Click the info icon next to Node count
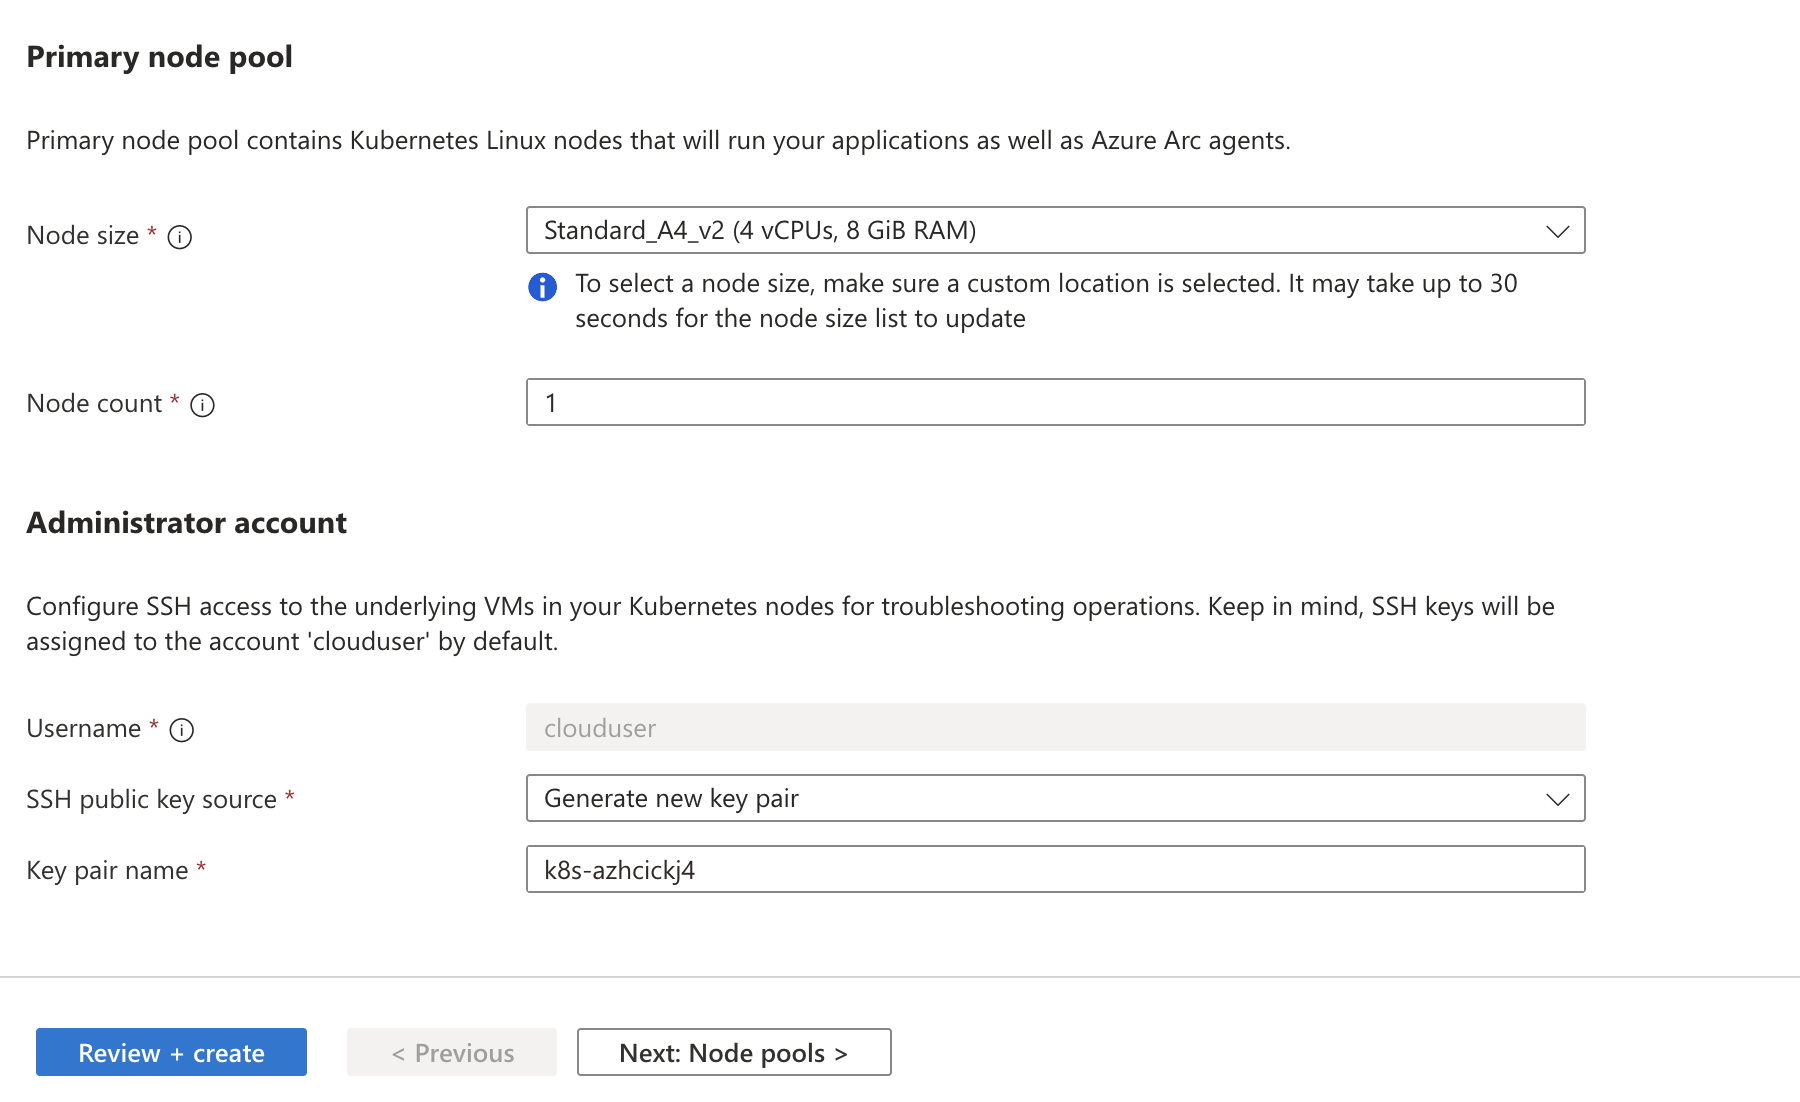This screenshot has width=1800, height=1102. point(203,405)
